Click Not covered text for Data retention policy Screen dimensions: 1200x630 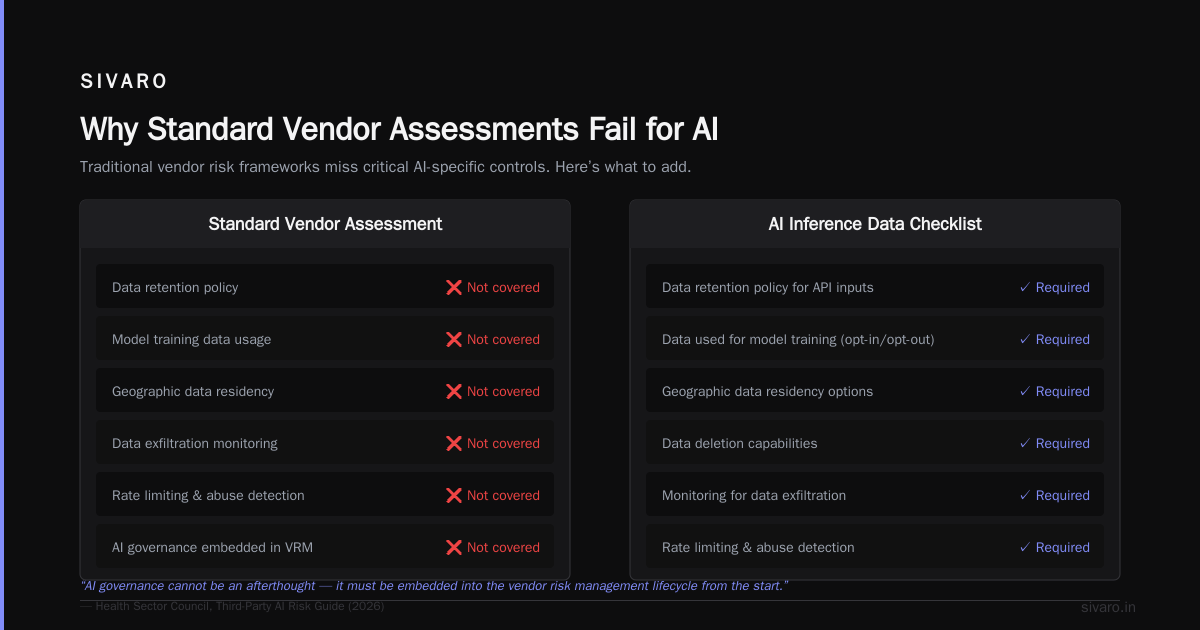[x=503, y=287]
